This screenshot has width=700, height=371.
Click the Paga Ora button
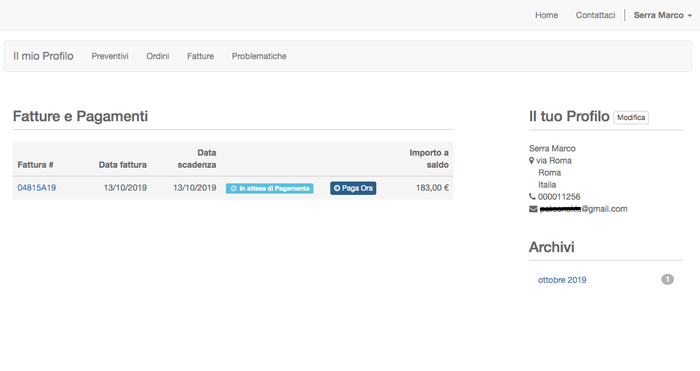coord(353,188)
